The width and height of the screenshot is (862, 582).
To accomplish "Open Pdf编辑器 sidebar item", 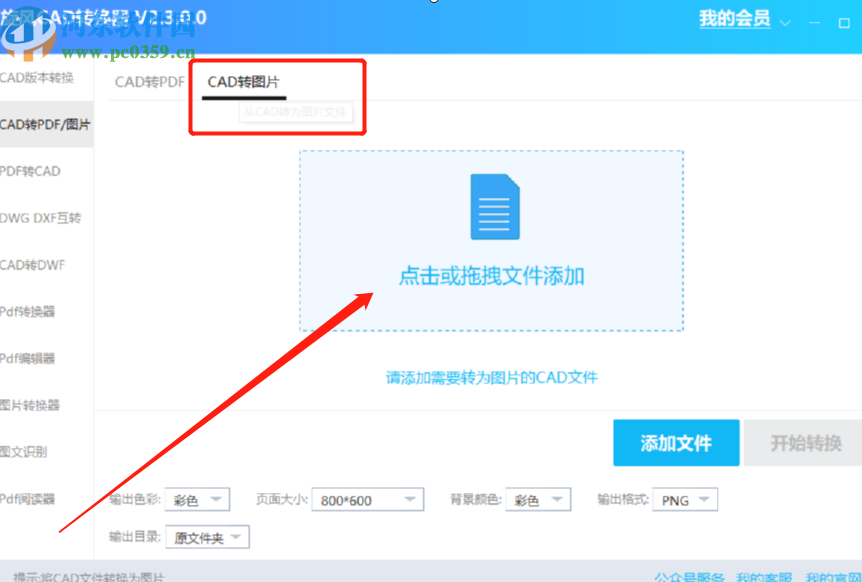I will 27,358.
